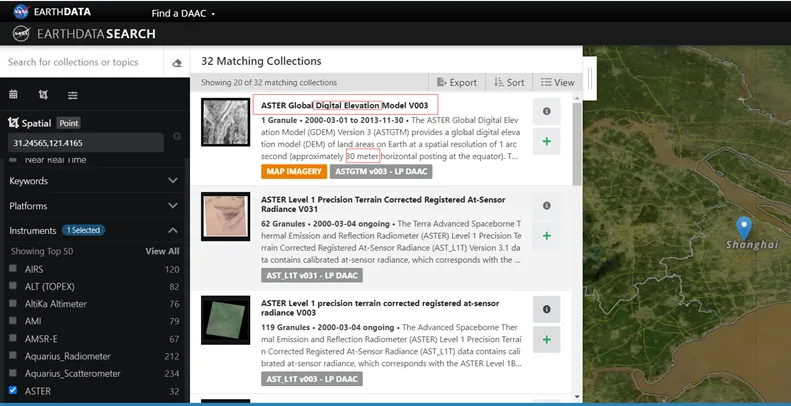Click the ASTGTM v003 - LP DAAC tag
The width and height of the screenshot is (791, 406).
381,171
